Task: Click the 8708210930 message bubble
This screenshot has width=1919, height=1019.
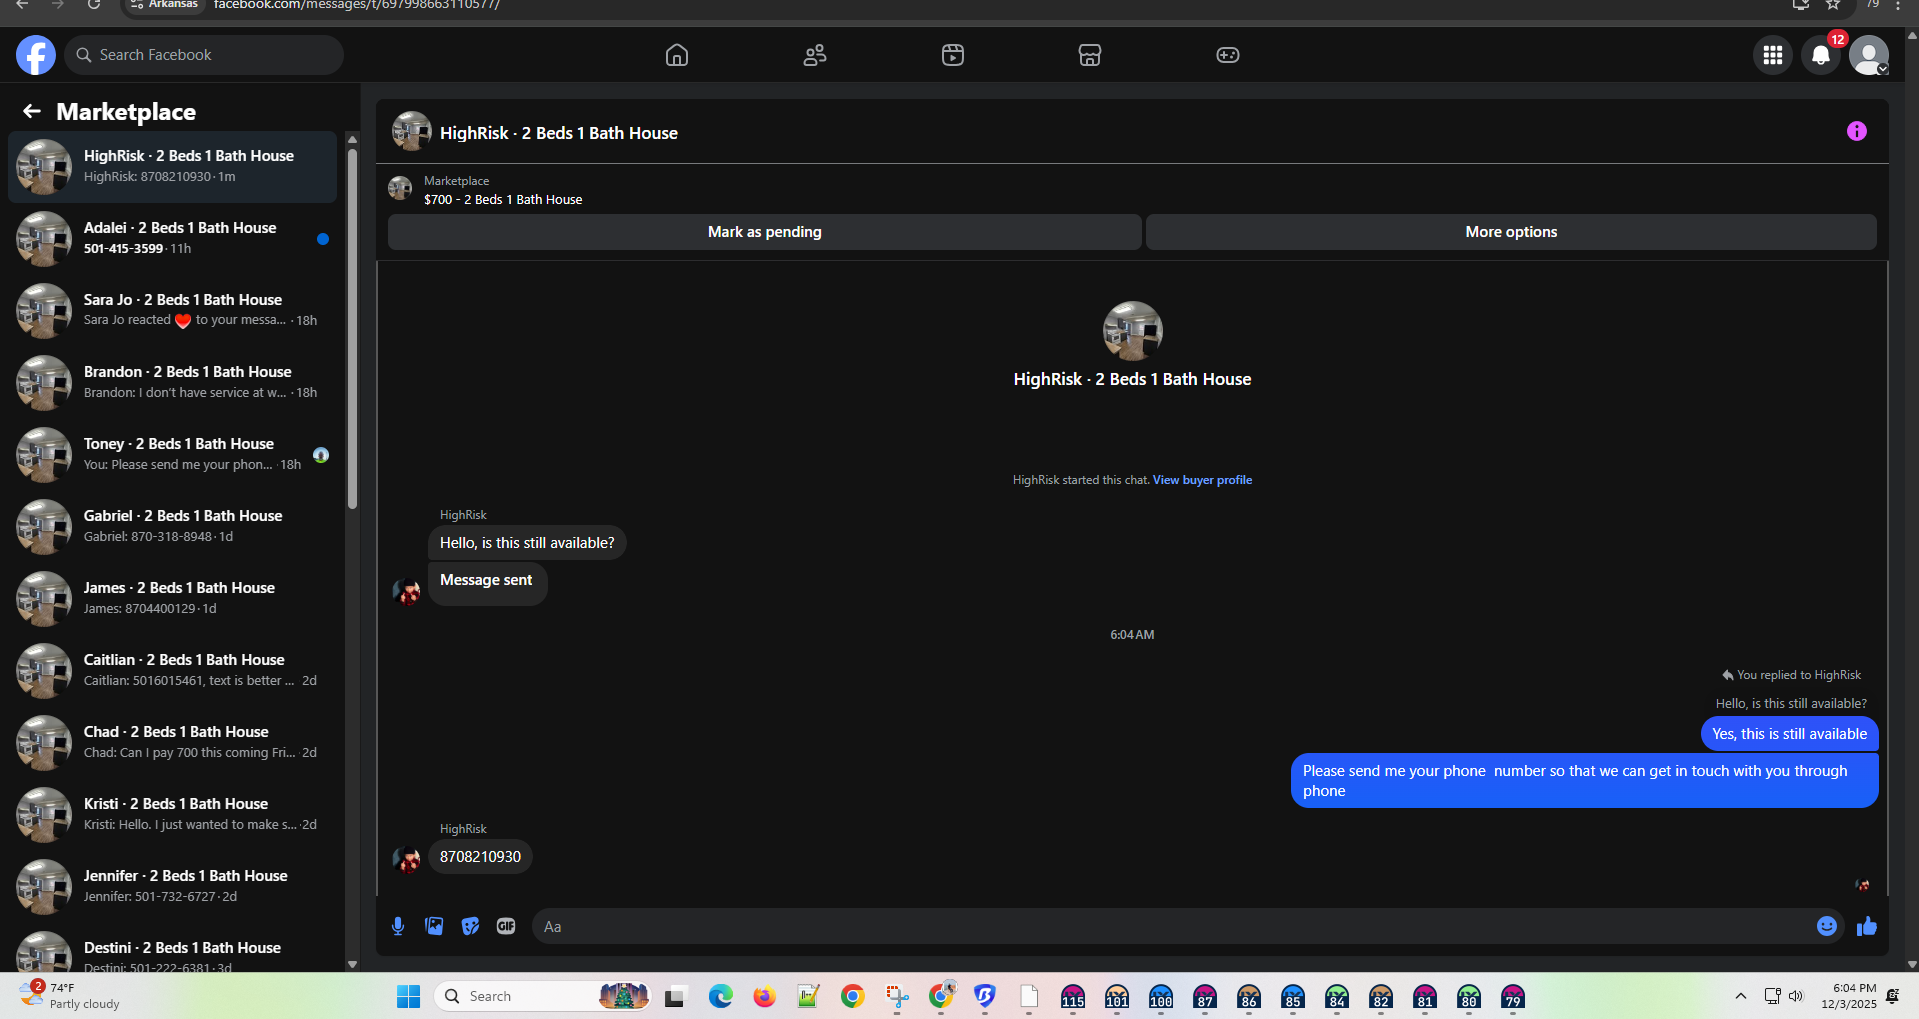Action: tap(480, 857)
